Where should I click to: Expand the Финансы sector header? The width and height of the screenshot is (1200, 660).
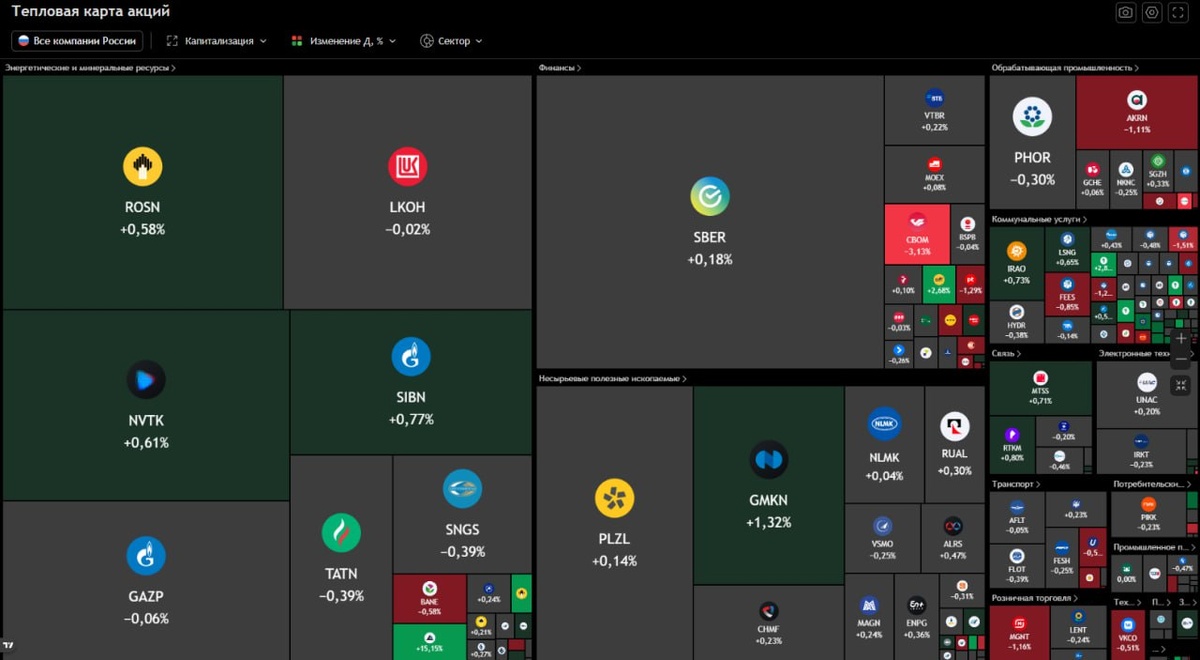point(560,68)
